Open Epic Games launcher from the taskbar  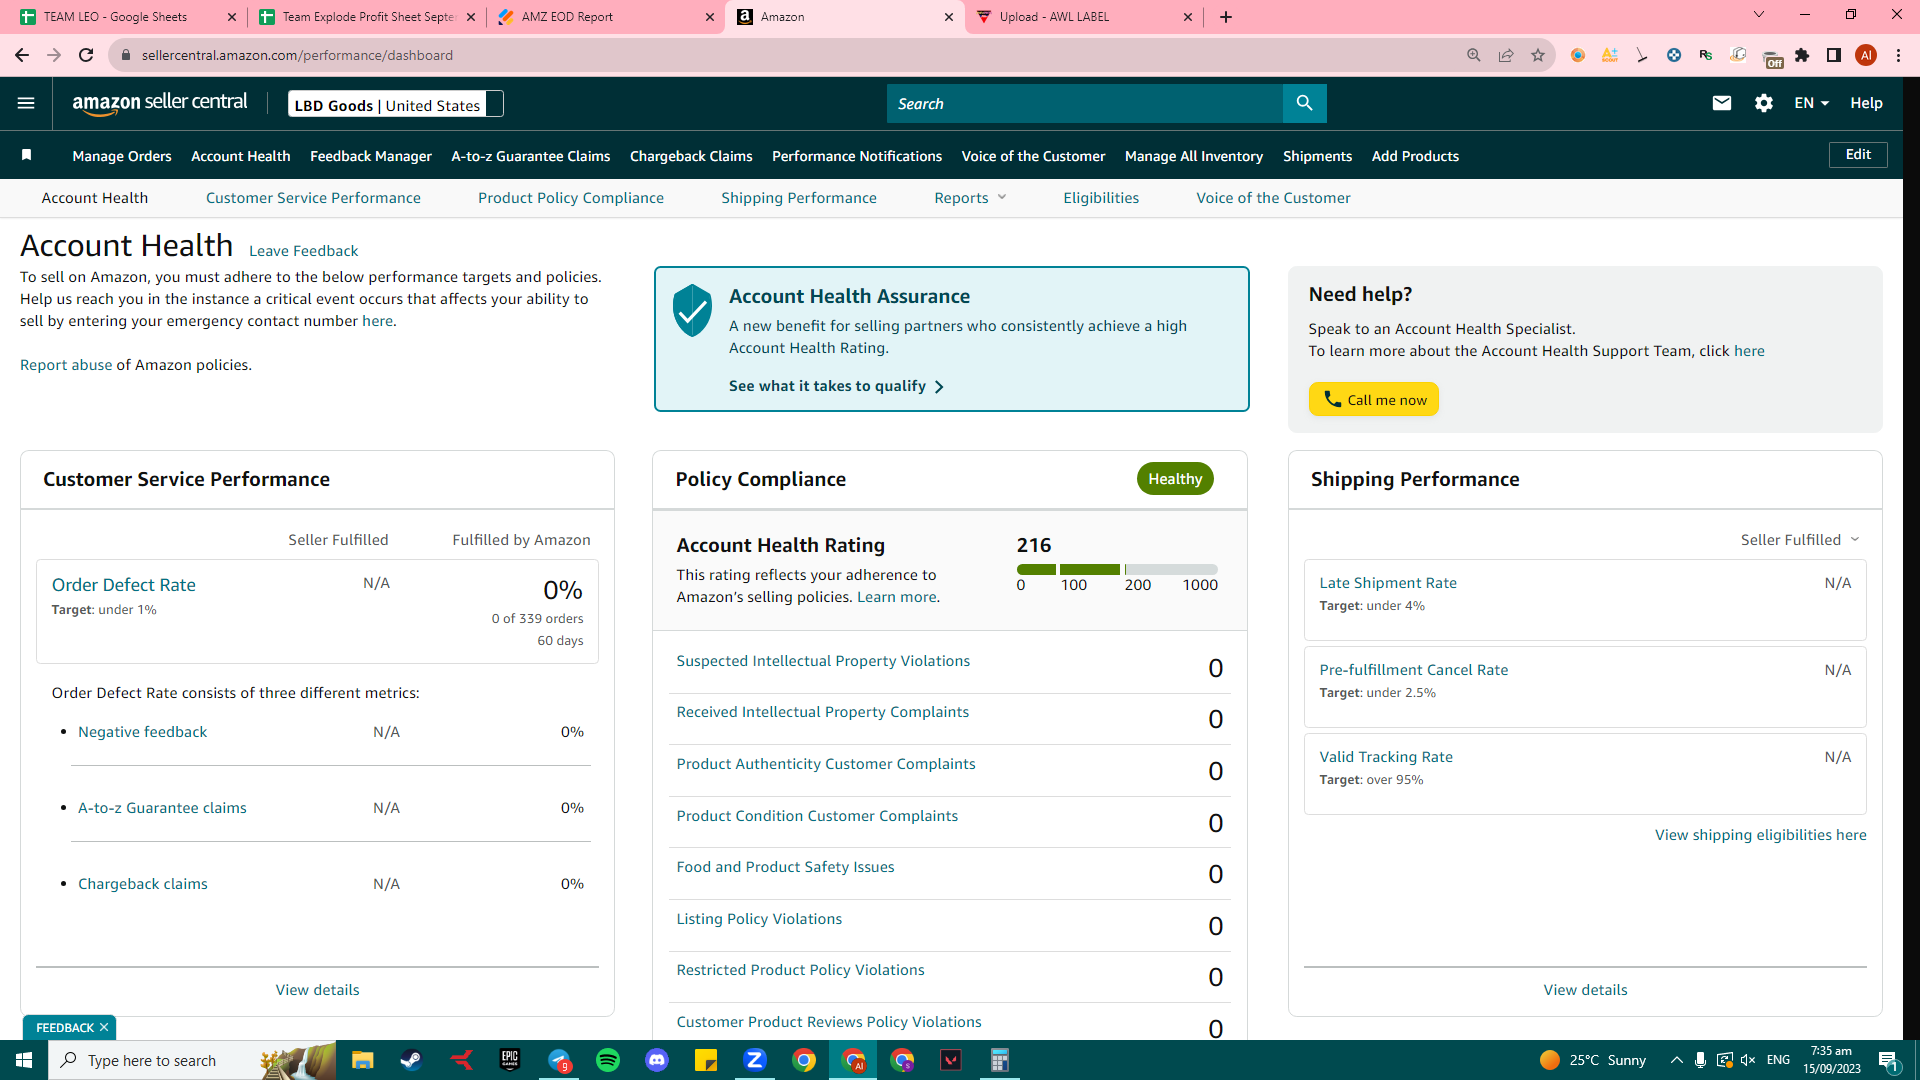click(x=510, y=1060)
